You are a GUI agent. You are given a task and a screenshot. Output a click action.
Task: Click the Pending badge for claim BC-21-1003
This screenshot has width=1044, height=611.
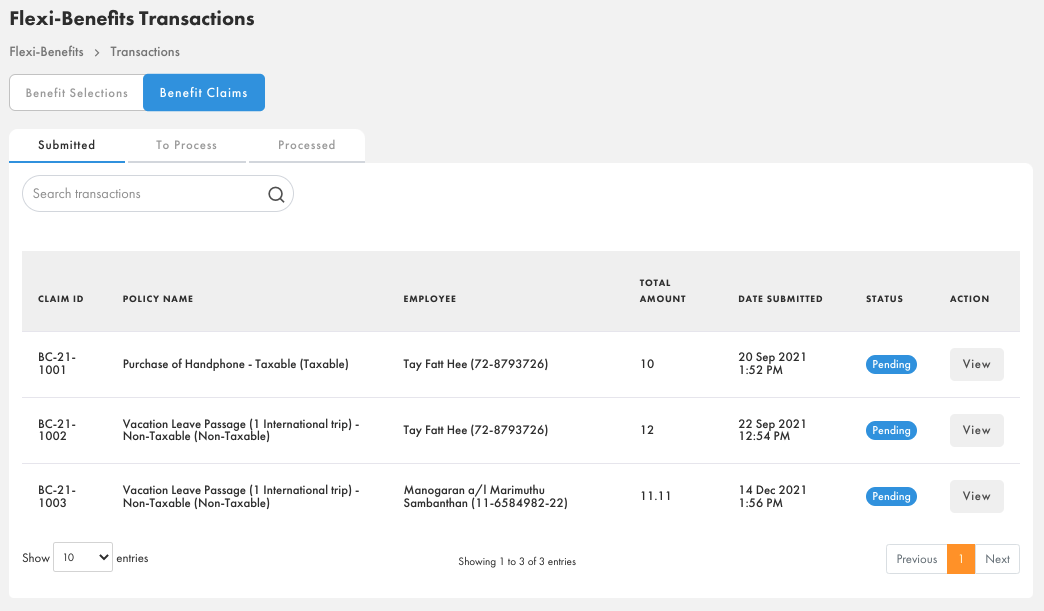pyautogui.click(x=891, y=496)
